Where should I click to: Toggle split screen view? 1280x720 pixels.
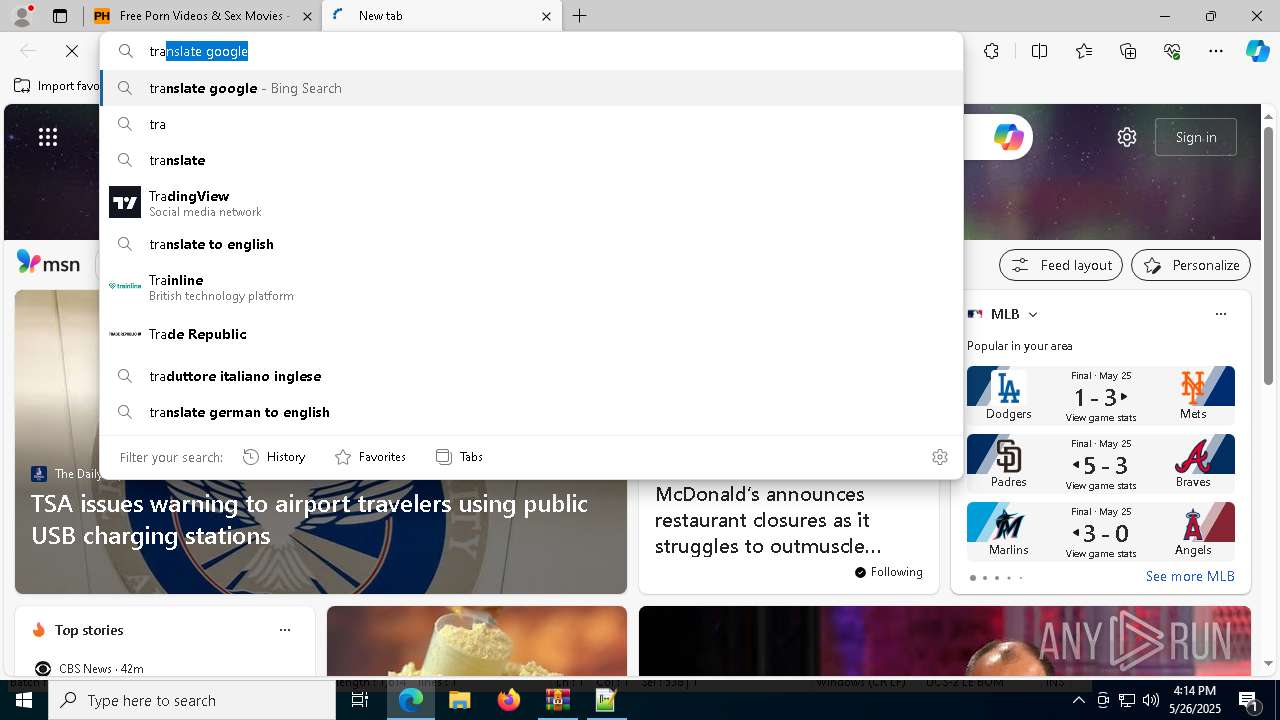[1039, 51]
